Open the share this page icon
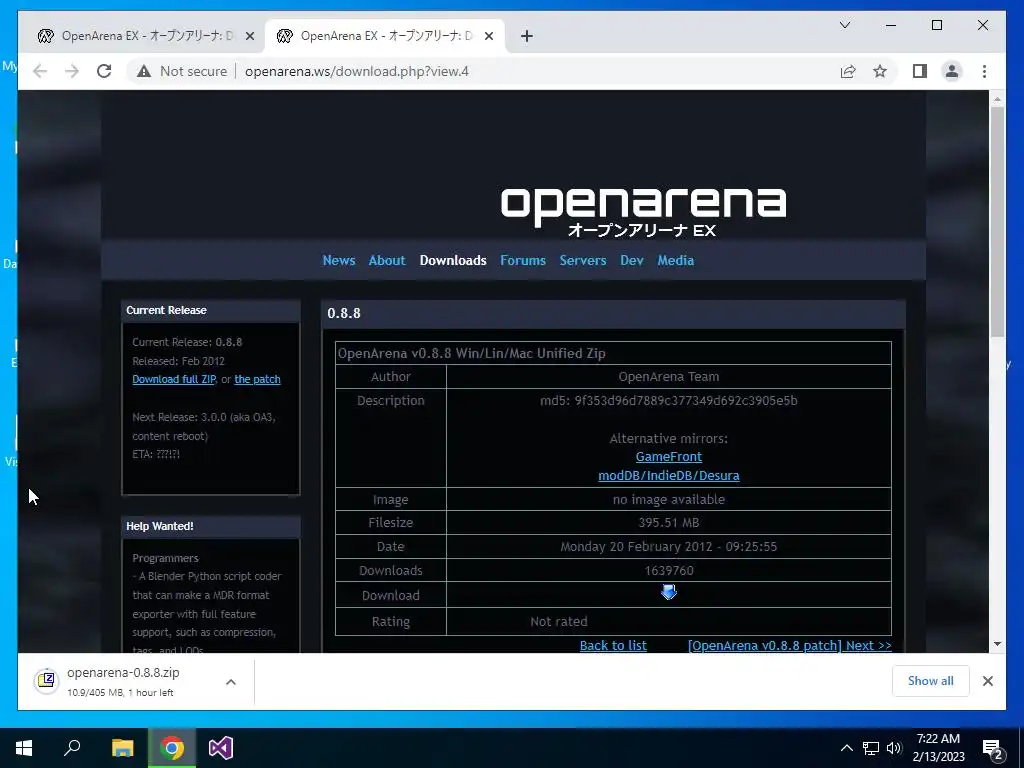Image resolution: width=1024 pixels, height=768 pixels. click(x=848, y=71)
